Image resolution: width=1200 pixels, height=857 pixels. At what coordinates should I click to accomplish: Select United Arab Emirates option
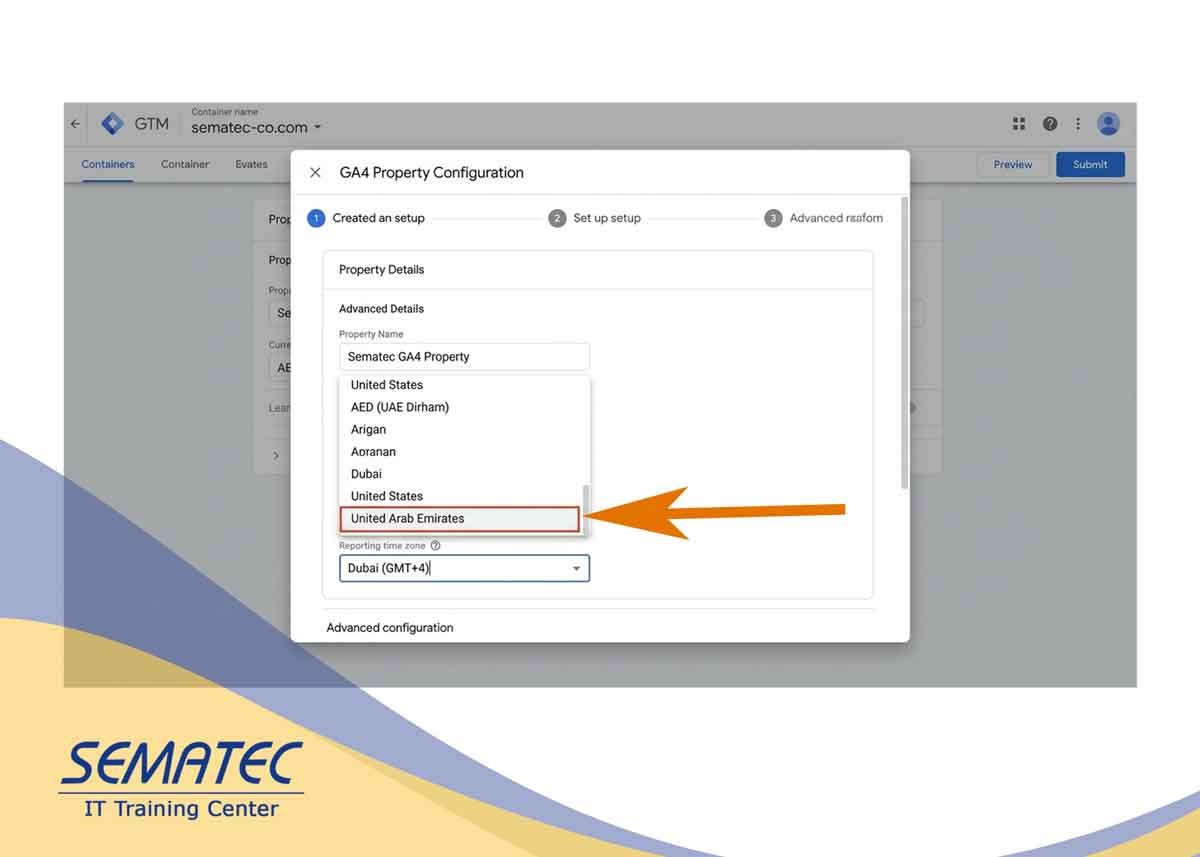[x=460, y=519]
